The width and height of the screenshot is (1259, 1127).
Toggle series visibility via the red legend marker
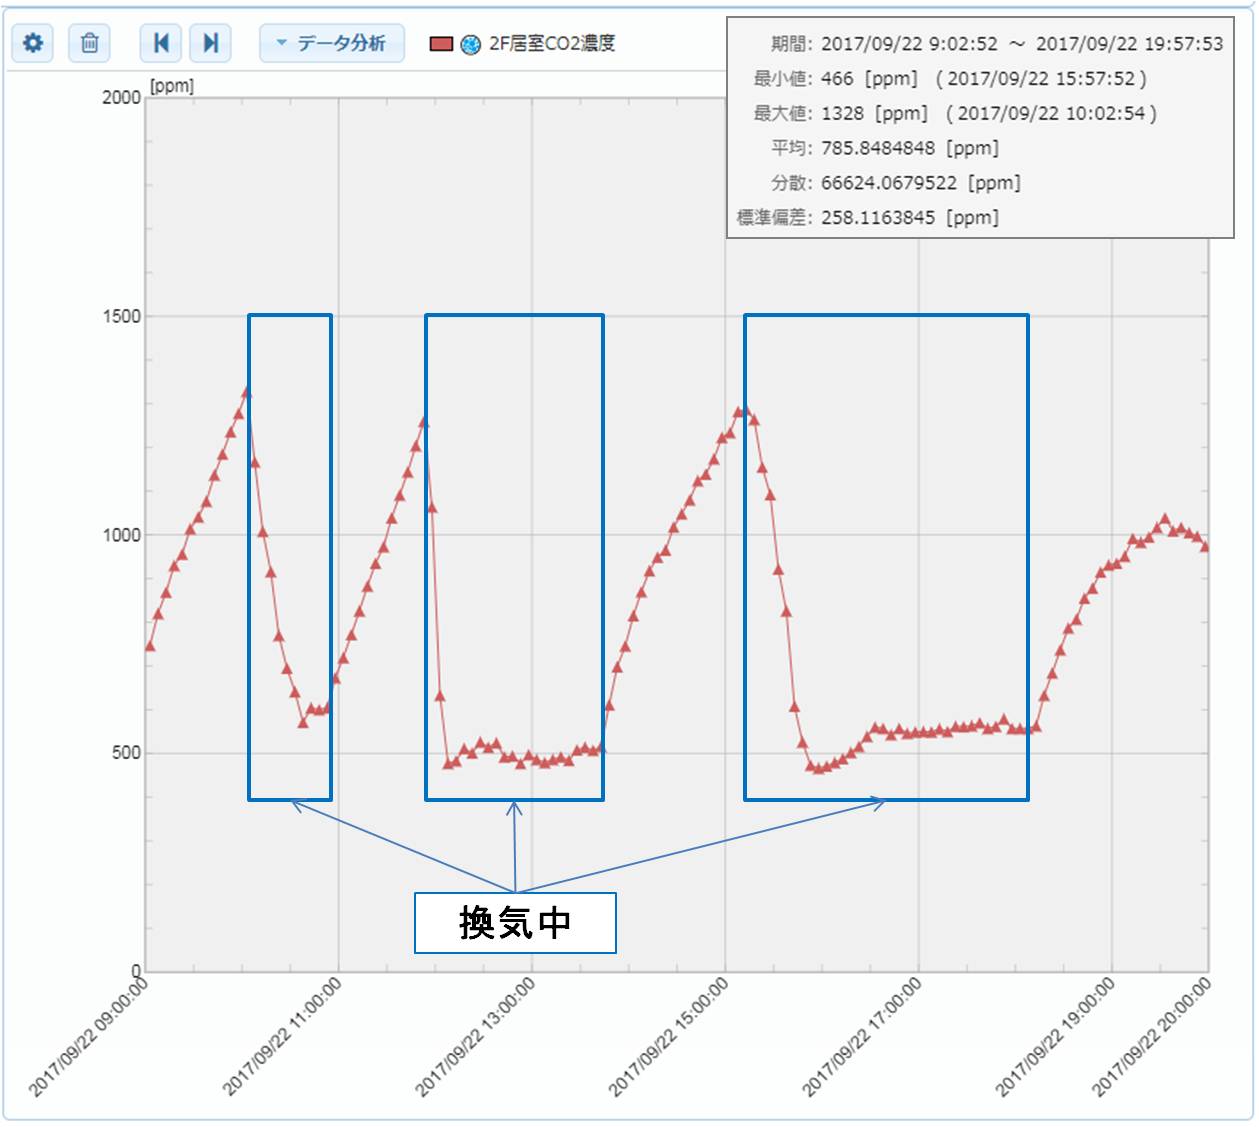coord(440,43)
